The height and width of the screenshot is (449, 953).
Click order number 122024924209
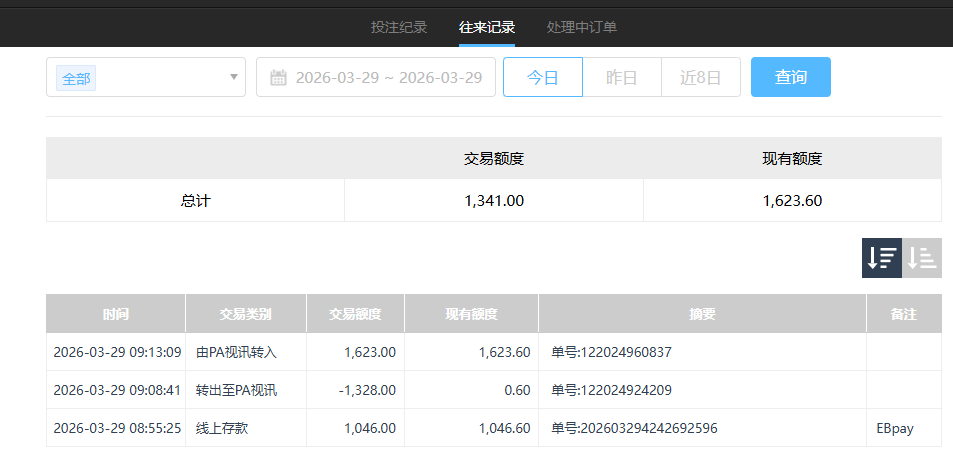[611, 390]
